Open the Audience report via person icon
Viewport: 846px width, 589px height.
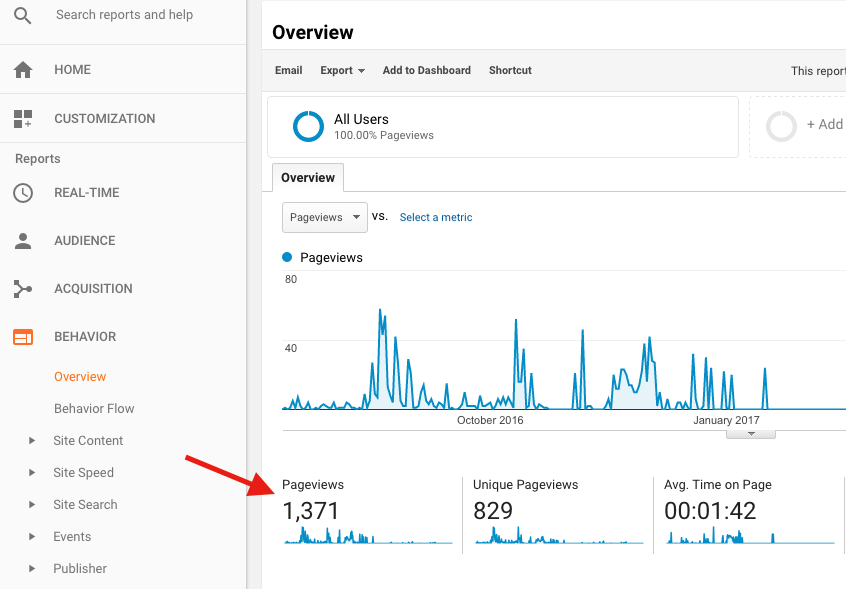point(24,240)
